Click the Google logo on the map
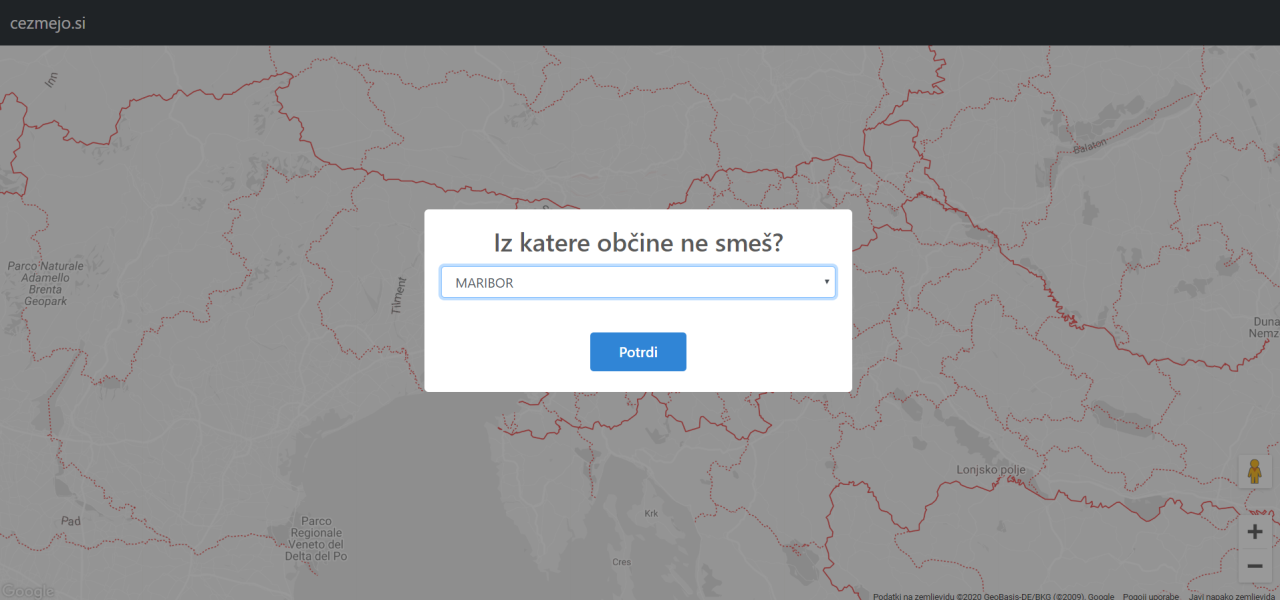This screenshot has width=1280, height=600. point(27,591)
